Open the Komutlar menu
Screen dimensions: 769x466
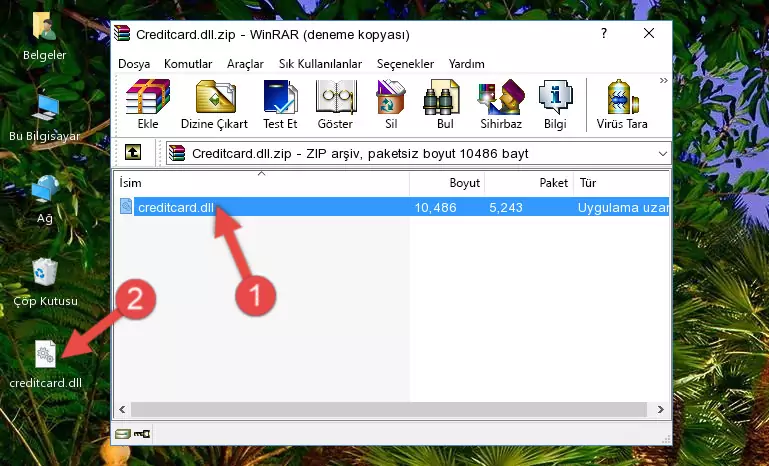188,64
